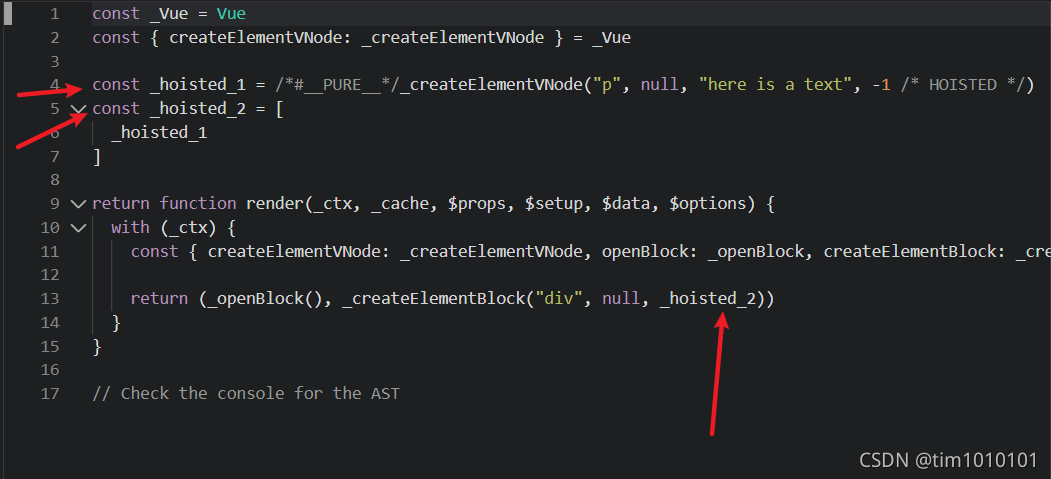Click line number 17 in the gutter
The height and width of the screenshot is (479, 1051).
click(x=50, y=393)
